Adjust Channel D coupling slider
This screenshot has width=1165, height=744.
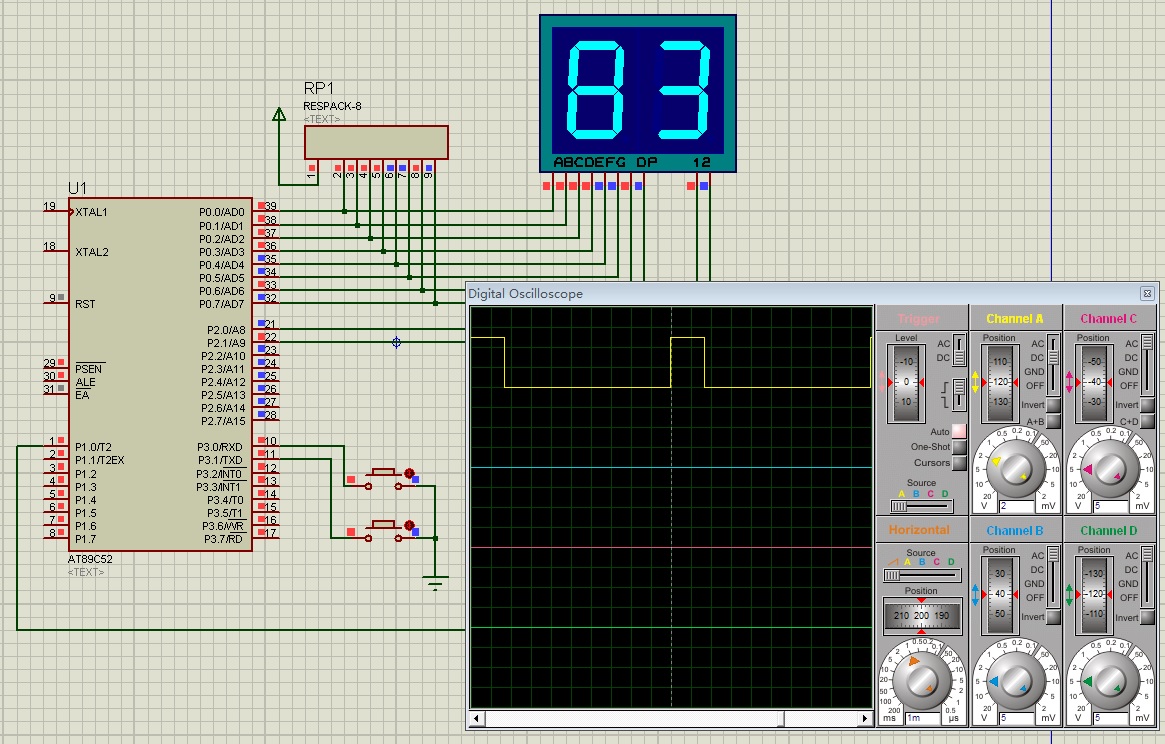(x=1146, y=576)
